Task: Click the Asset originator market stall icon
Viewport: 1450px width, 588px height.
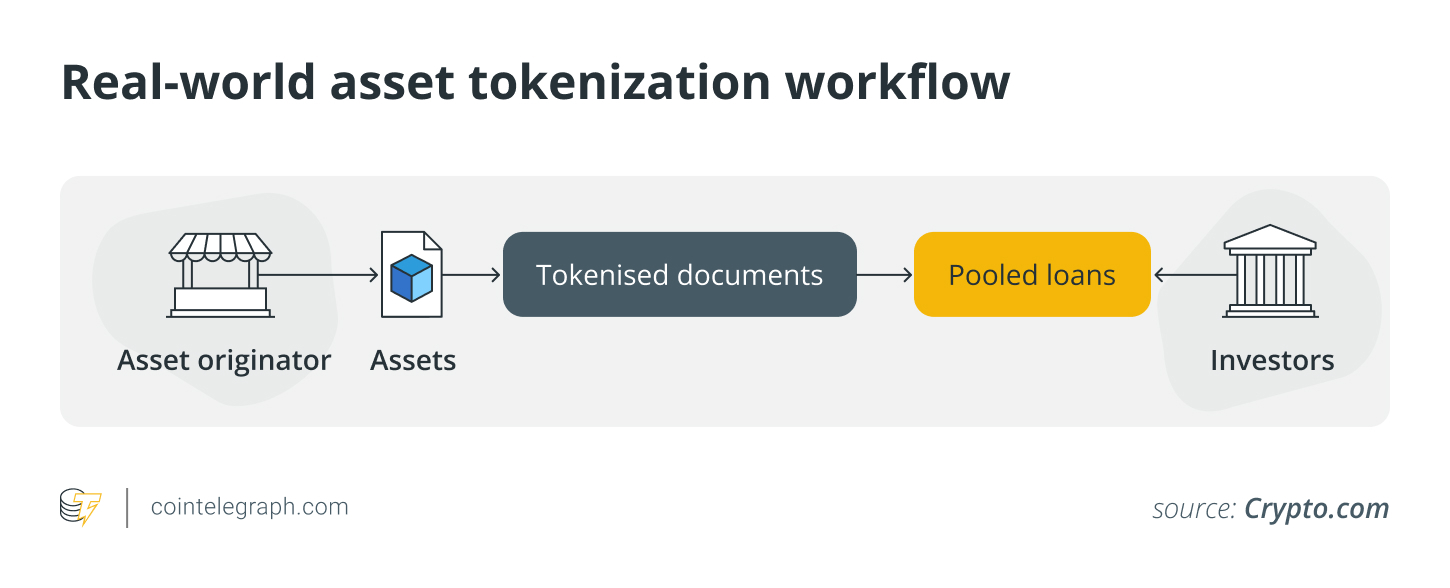Action: click(221, 275)
